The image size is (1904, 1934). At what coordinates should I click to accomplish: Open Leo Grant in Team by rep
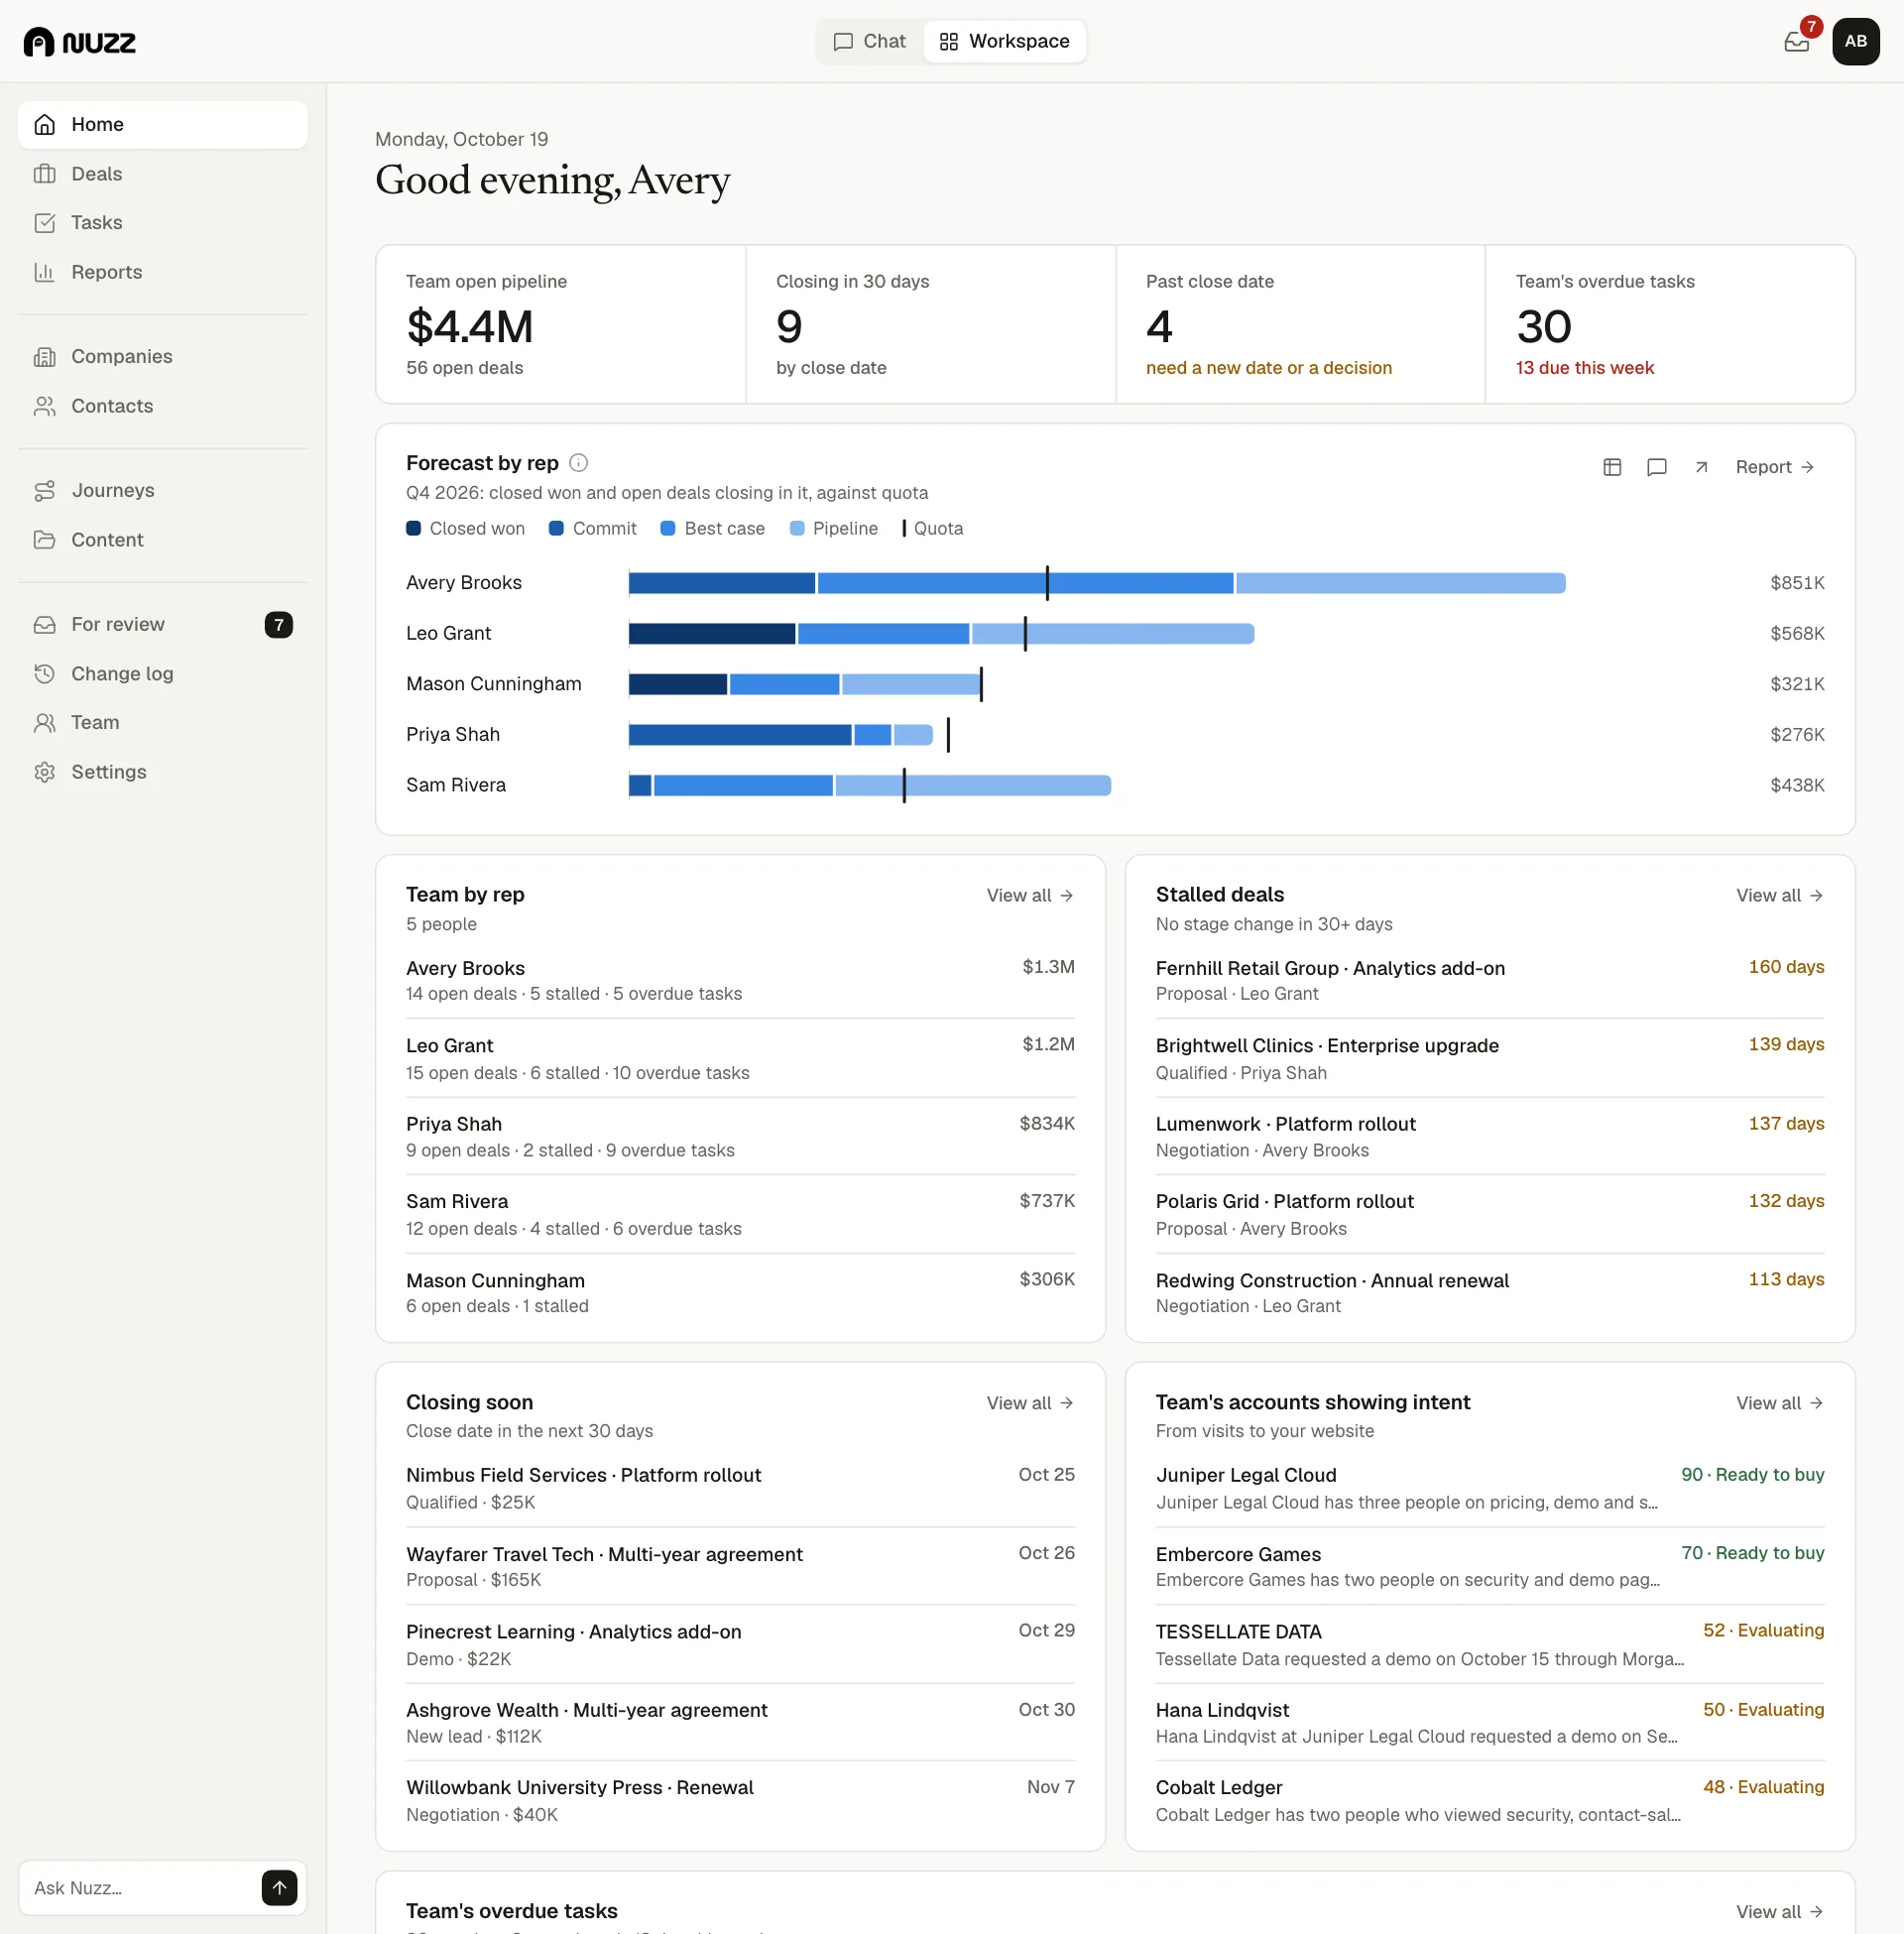740,1058
